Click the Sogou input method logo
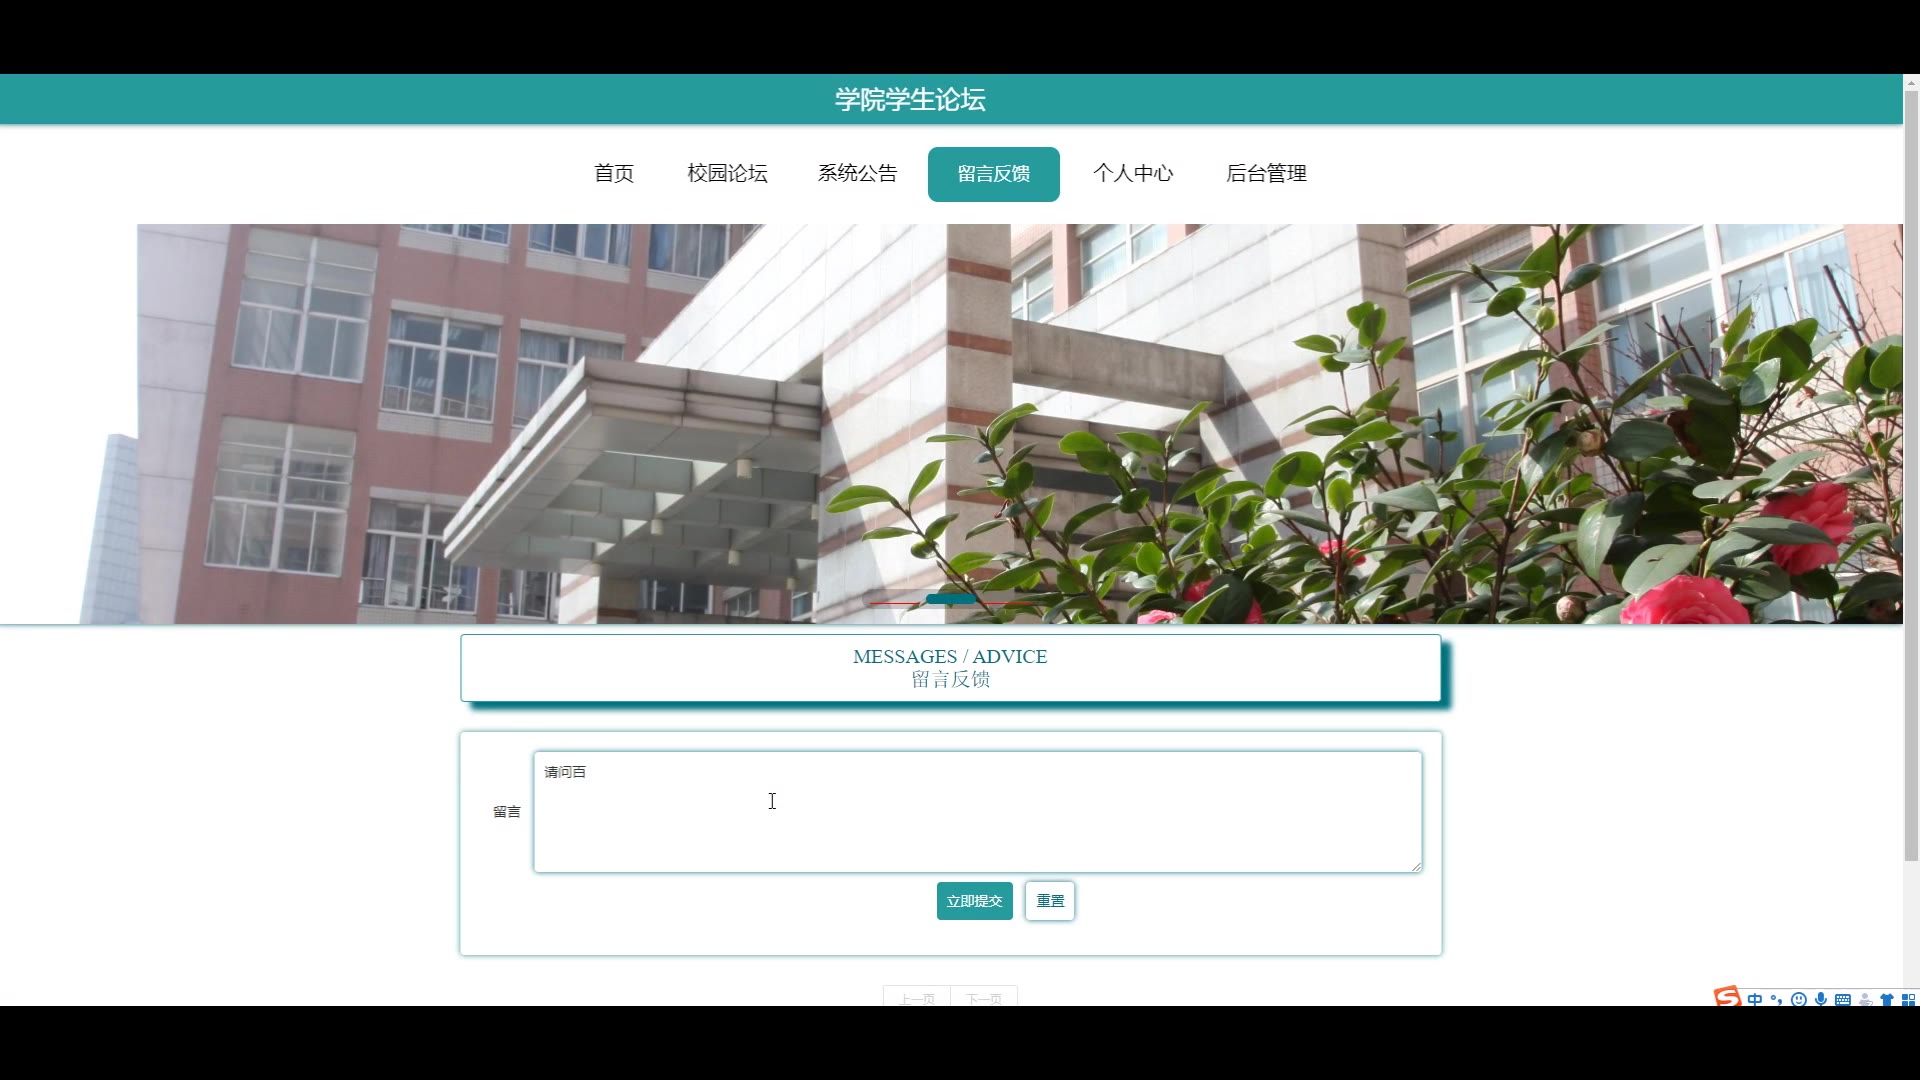1920x1080 pixels. point(1727,996)
